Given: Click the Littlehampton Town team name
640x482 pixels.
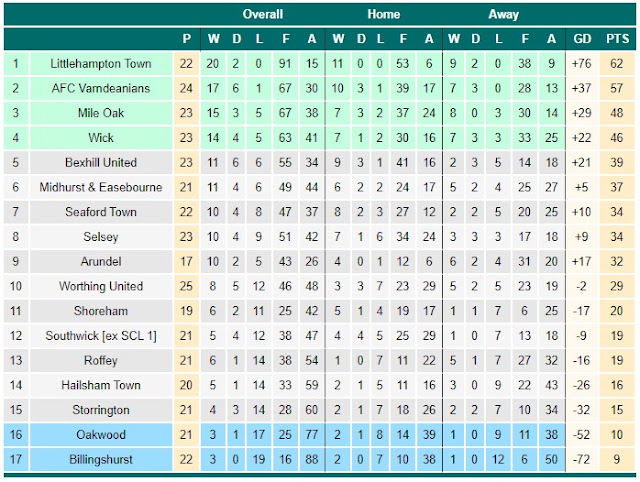Looking at the screenshot, I should [101, 64].
